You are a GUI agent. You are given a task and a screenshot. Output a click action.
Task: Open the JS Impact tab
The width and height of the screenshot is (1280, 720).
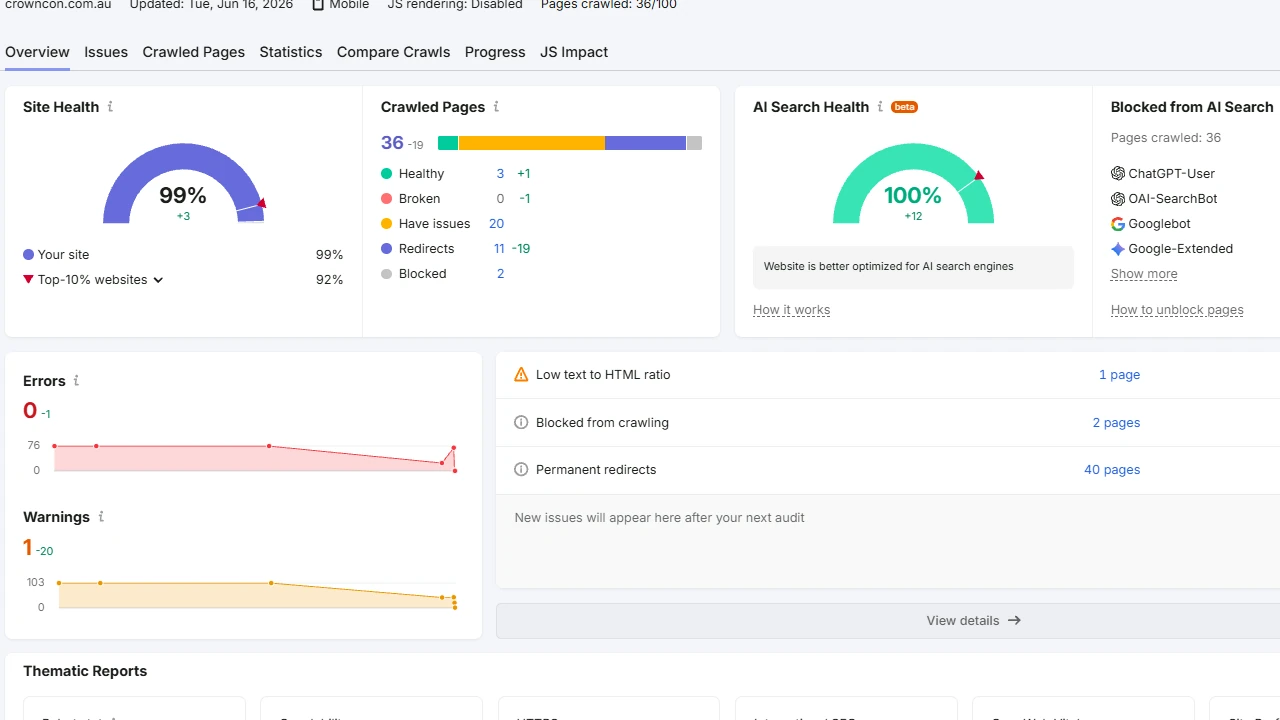tap(574, 52)
